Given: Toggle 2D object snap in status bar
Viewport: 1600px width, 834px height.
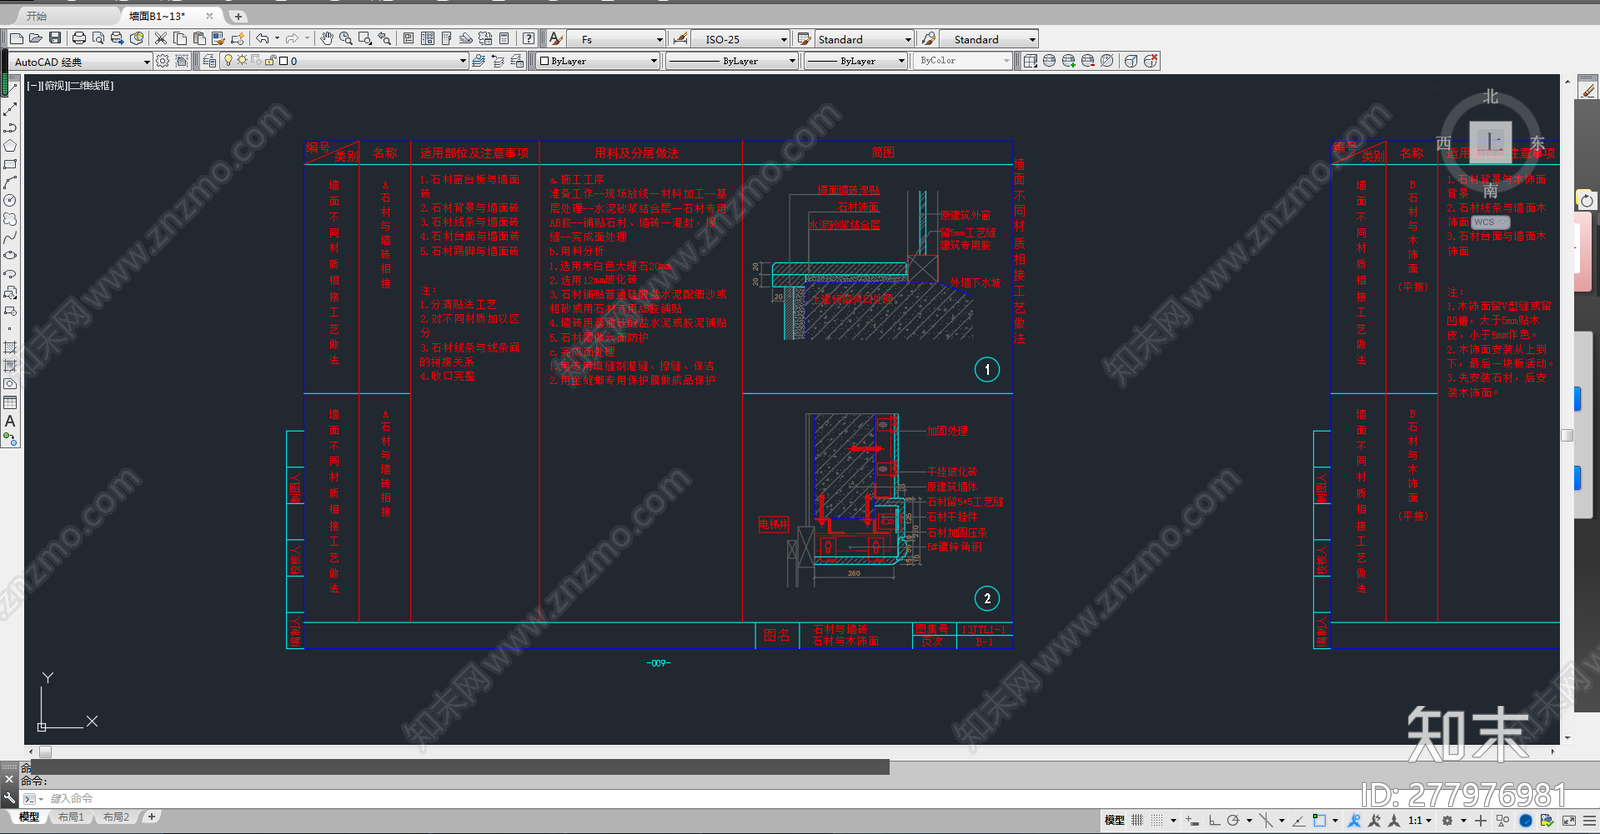Looking at the screenshot, I should coord(1319,820).
